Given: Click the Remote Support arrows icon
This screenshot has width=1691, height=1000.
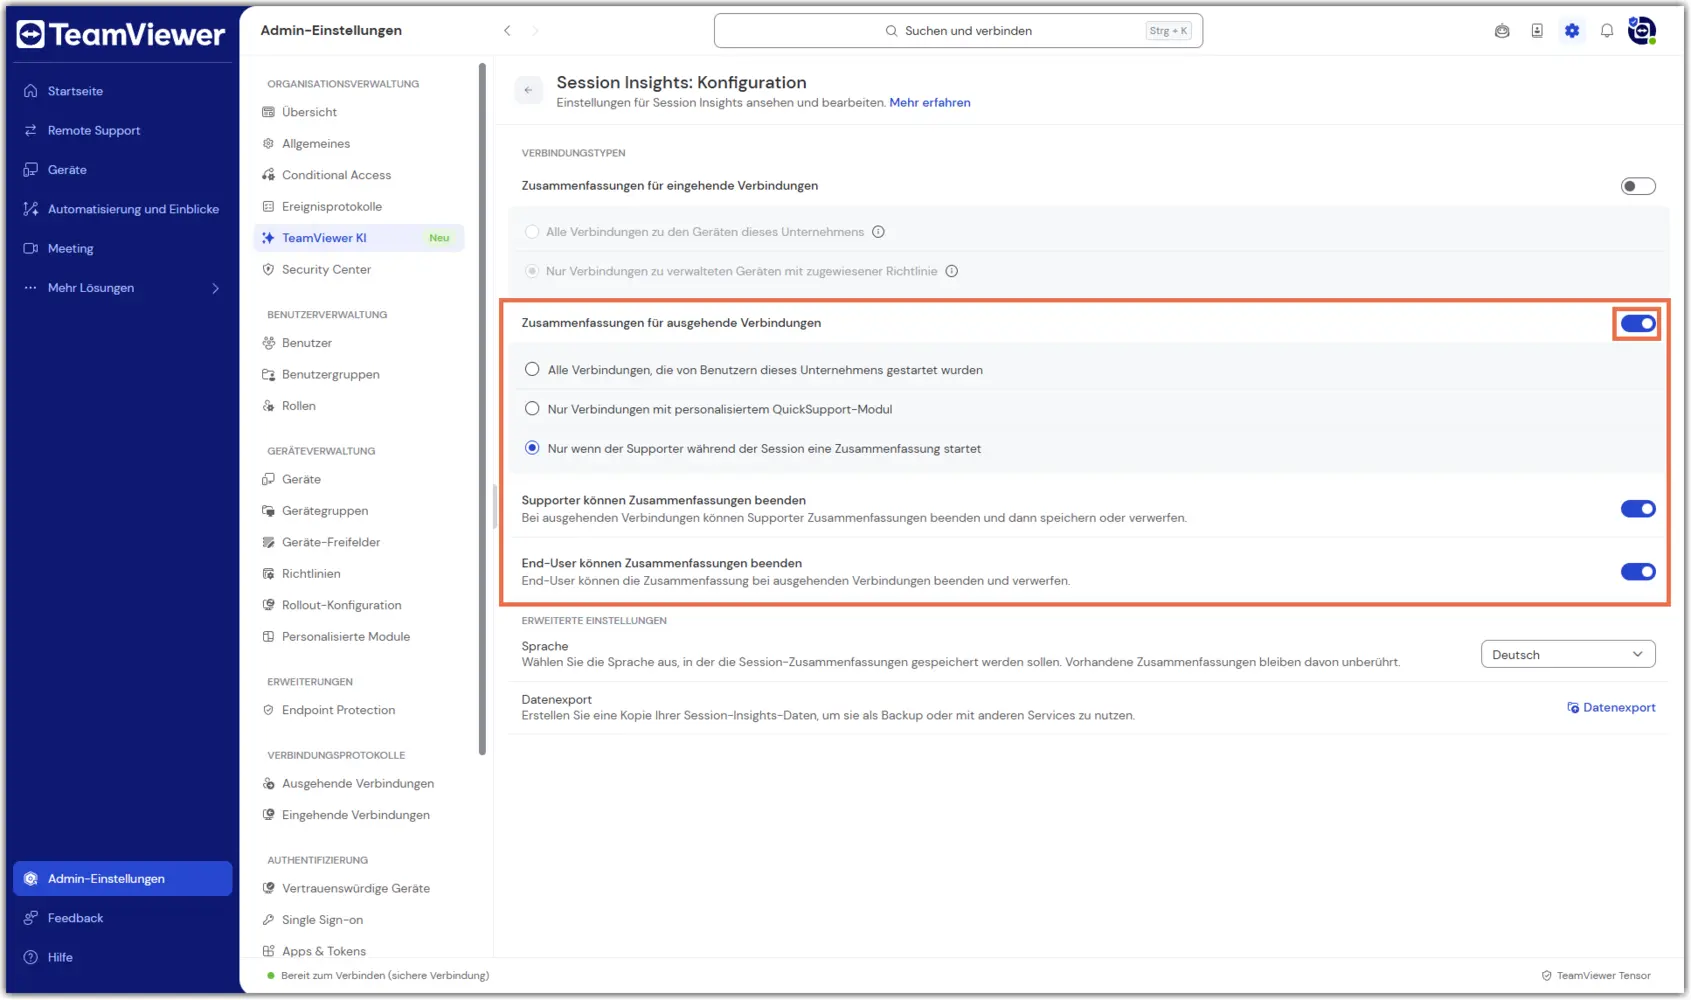Looking at the screenshot, I should point(30,130).
